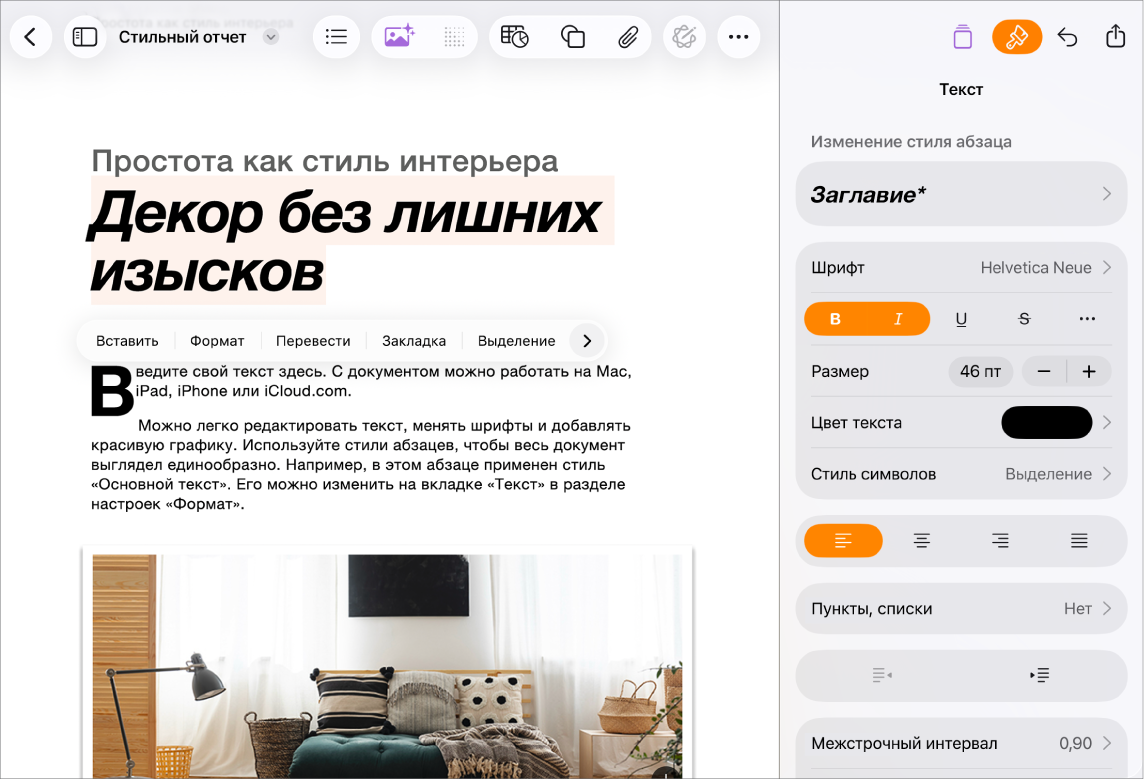The image size is (1146, 779).
Task: Align text right
Action: pos(1001,541)
